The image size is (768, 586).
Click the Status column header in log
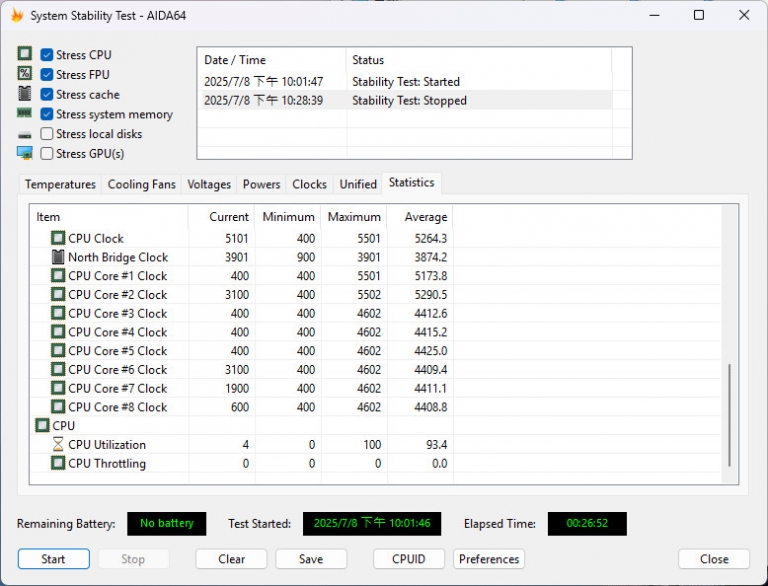(x=479, y=60)
